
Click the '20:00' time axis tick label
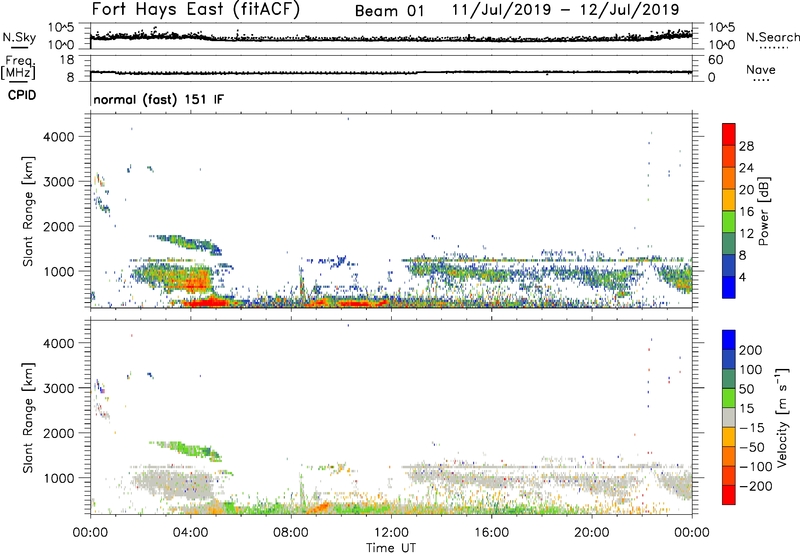tap(591, 533)
